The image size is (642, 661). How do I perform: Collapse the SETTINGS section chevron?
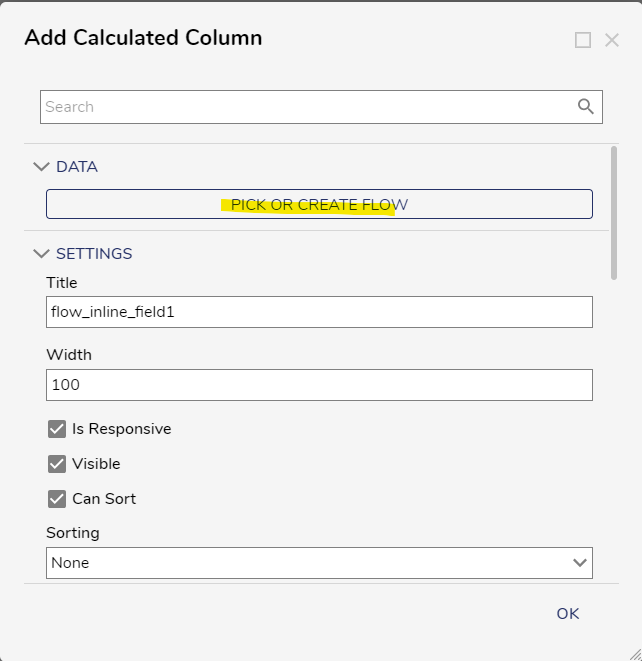click(41, 254)
